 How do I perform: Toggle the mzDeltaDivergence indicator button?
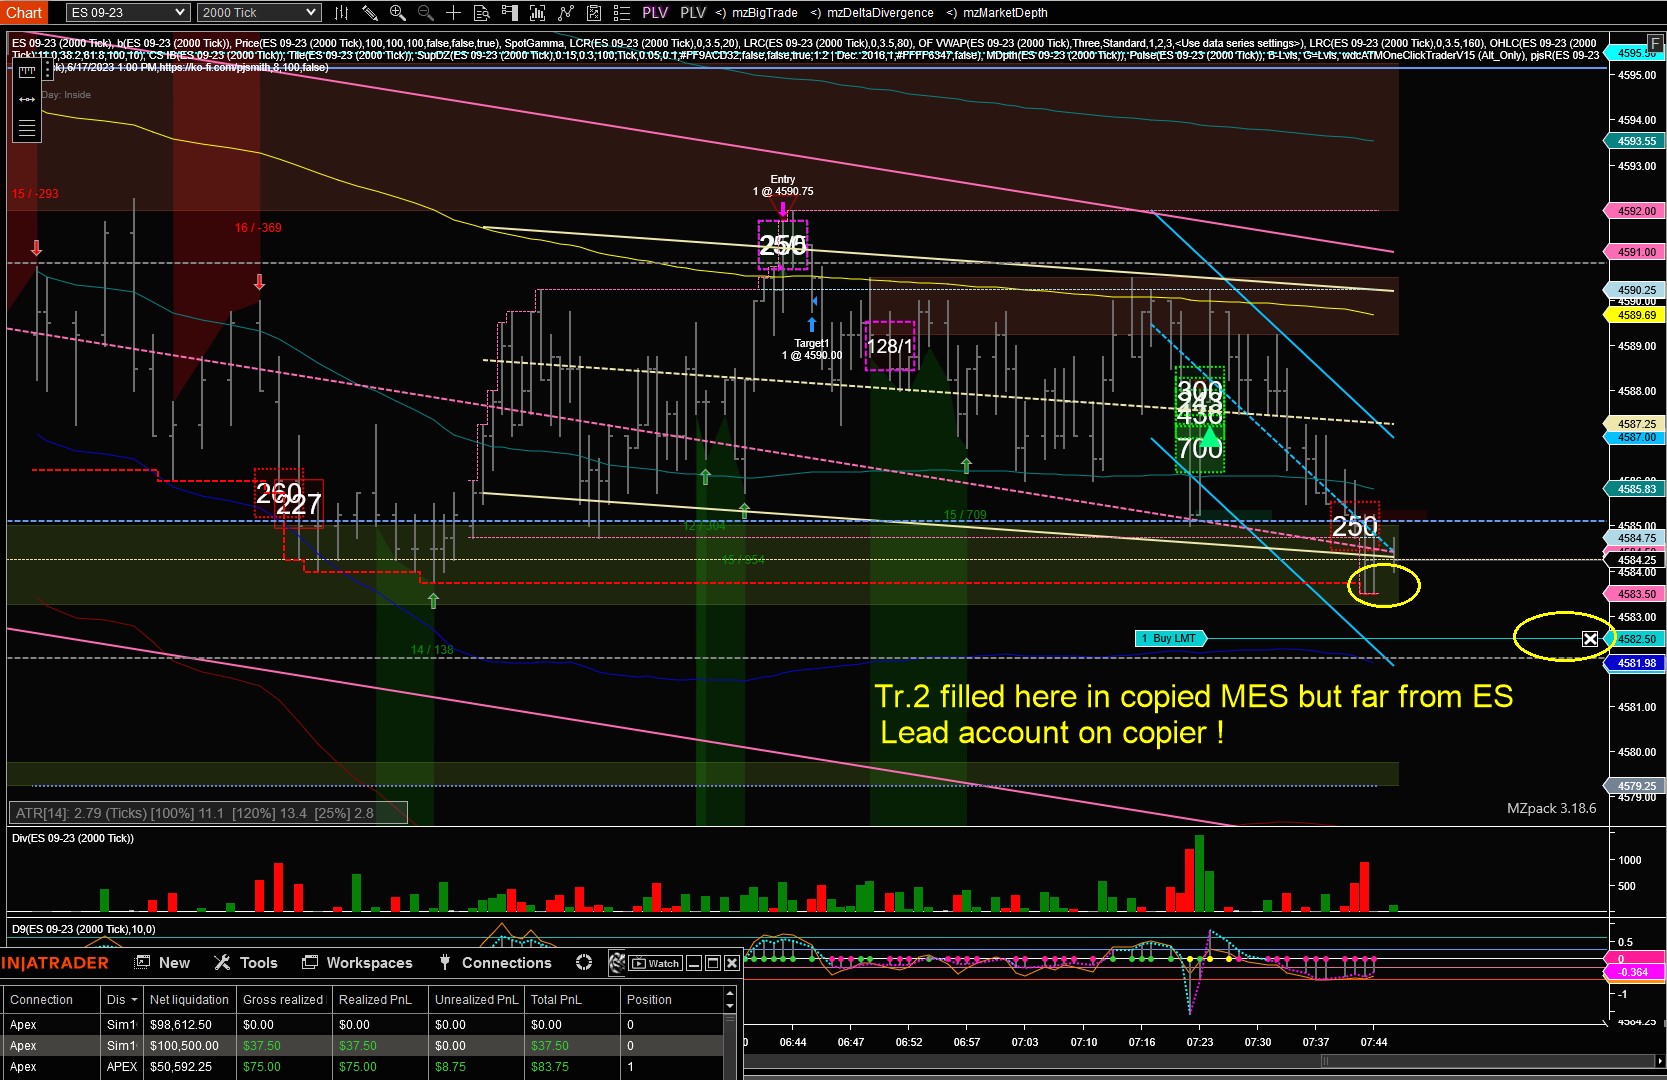coord(872,13)
